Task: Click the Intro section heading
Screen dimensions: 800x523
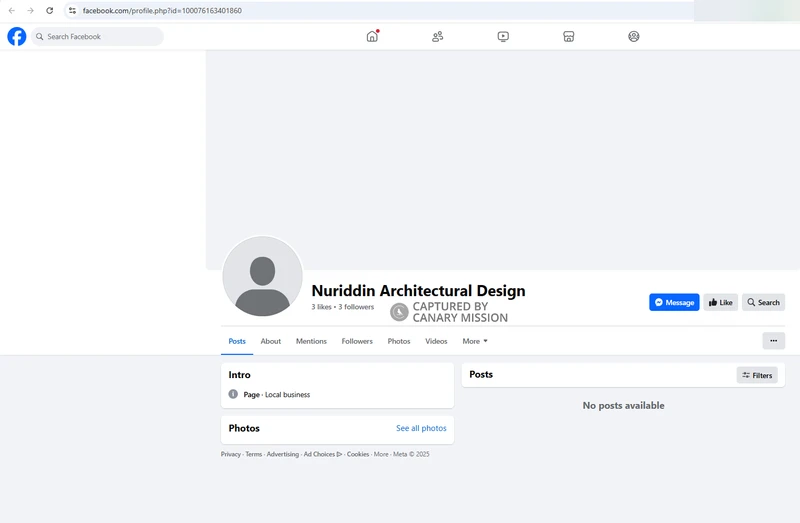Action: (239, 375)
